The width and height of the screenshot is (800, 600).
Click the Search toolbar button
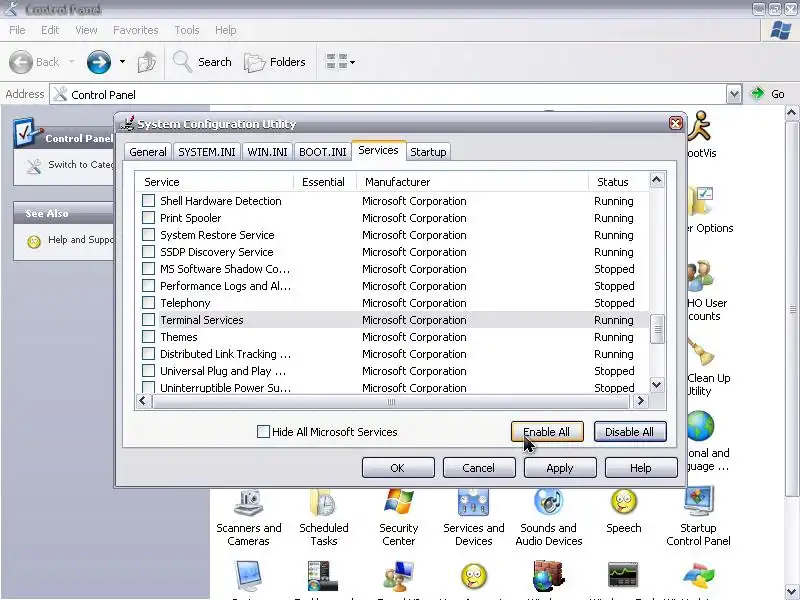tap(202, 62)
